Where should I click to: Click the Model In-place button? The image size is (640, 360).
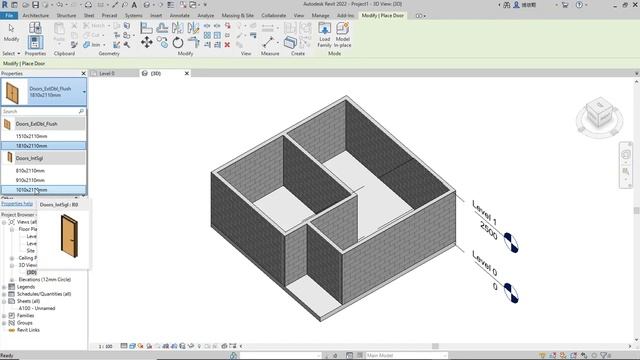342,35
